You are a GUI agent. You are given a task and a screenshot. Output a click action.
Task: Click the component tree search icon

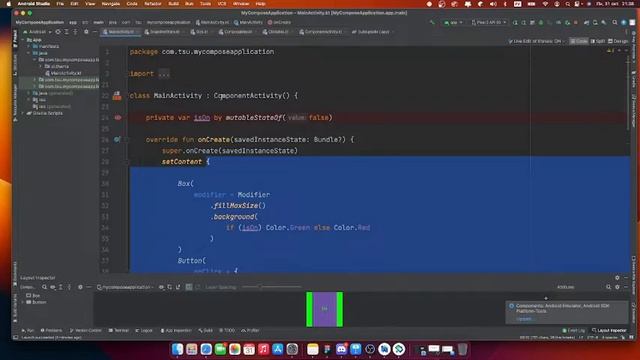(44, 287)
